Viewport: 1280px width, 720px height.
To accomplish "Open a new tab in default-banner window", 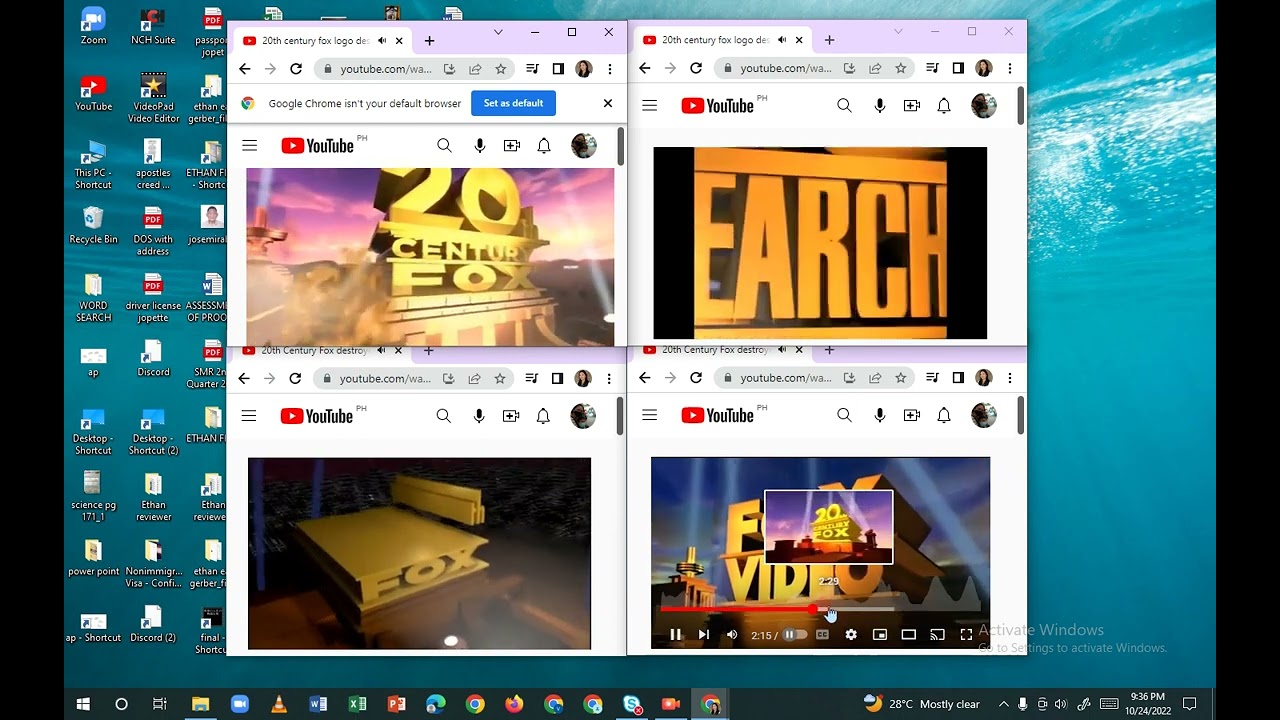I will point(429,40).
